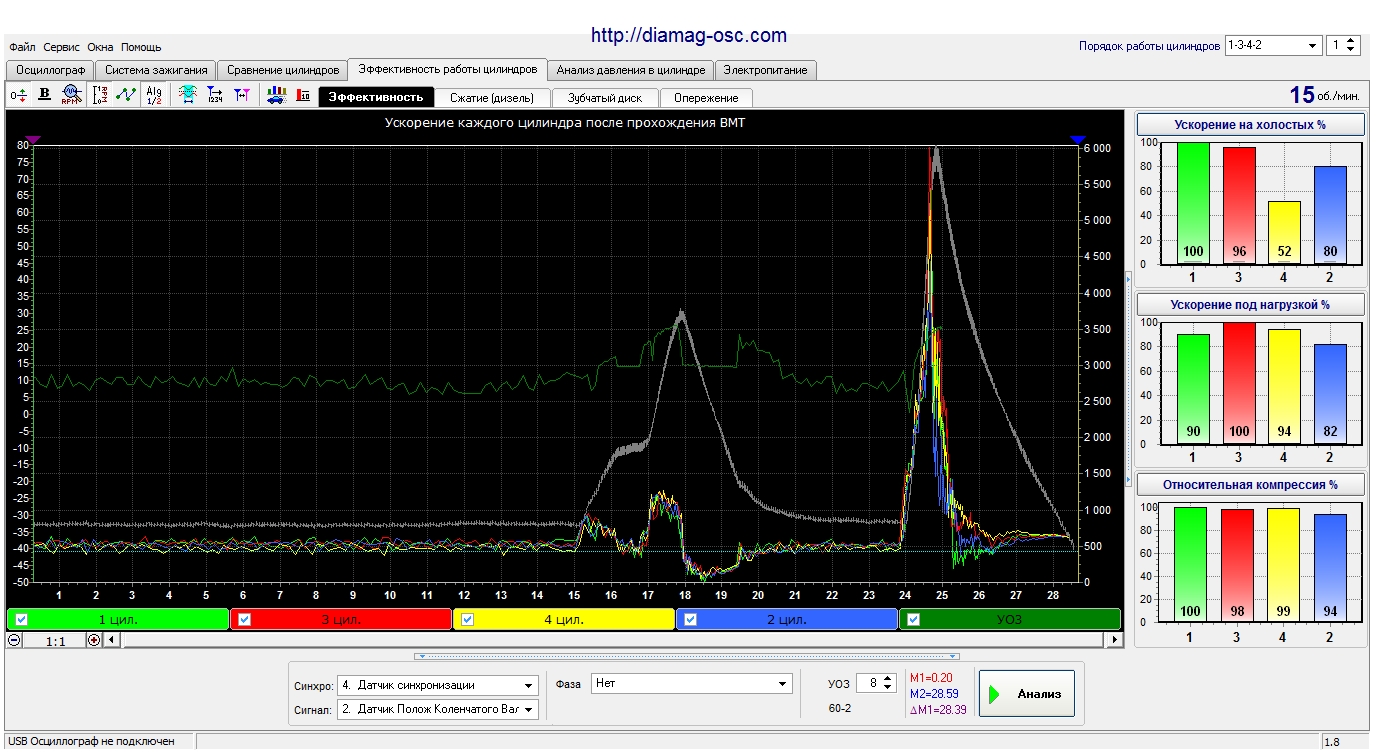Select the Эффективность работы цилиндров tab

448,69
